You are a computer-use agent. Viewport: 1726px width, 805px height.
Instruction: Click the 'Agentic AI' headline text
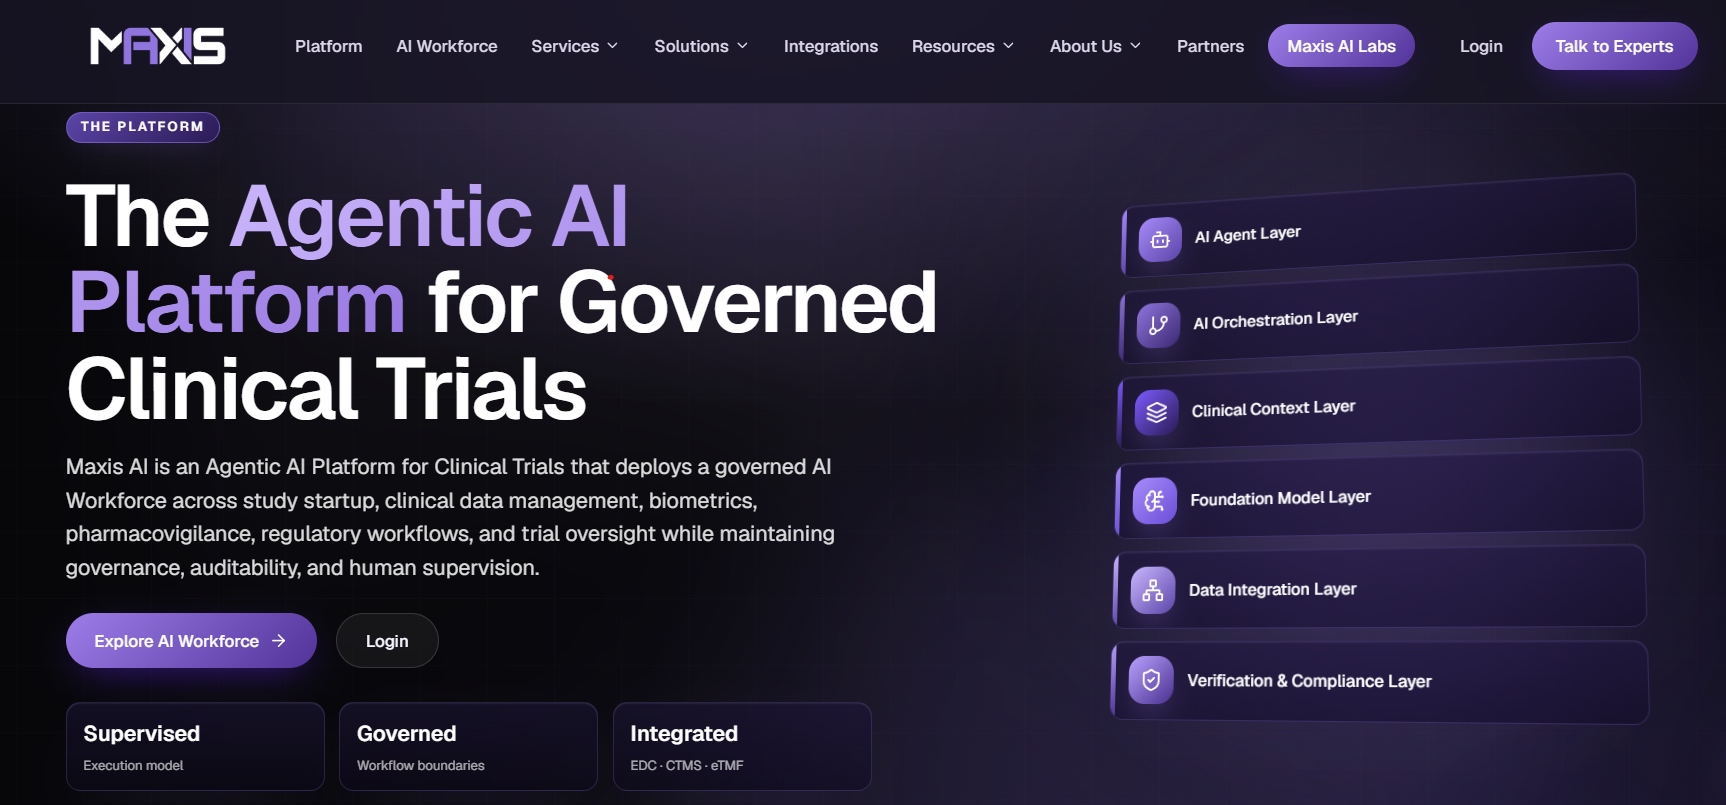click(429, 216)
